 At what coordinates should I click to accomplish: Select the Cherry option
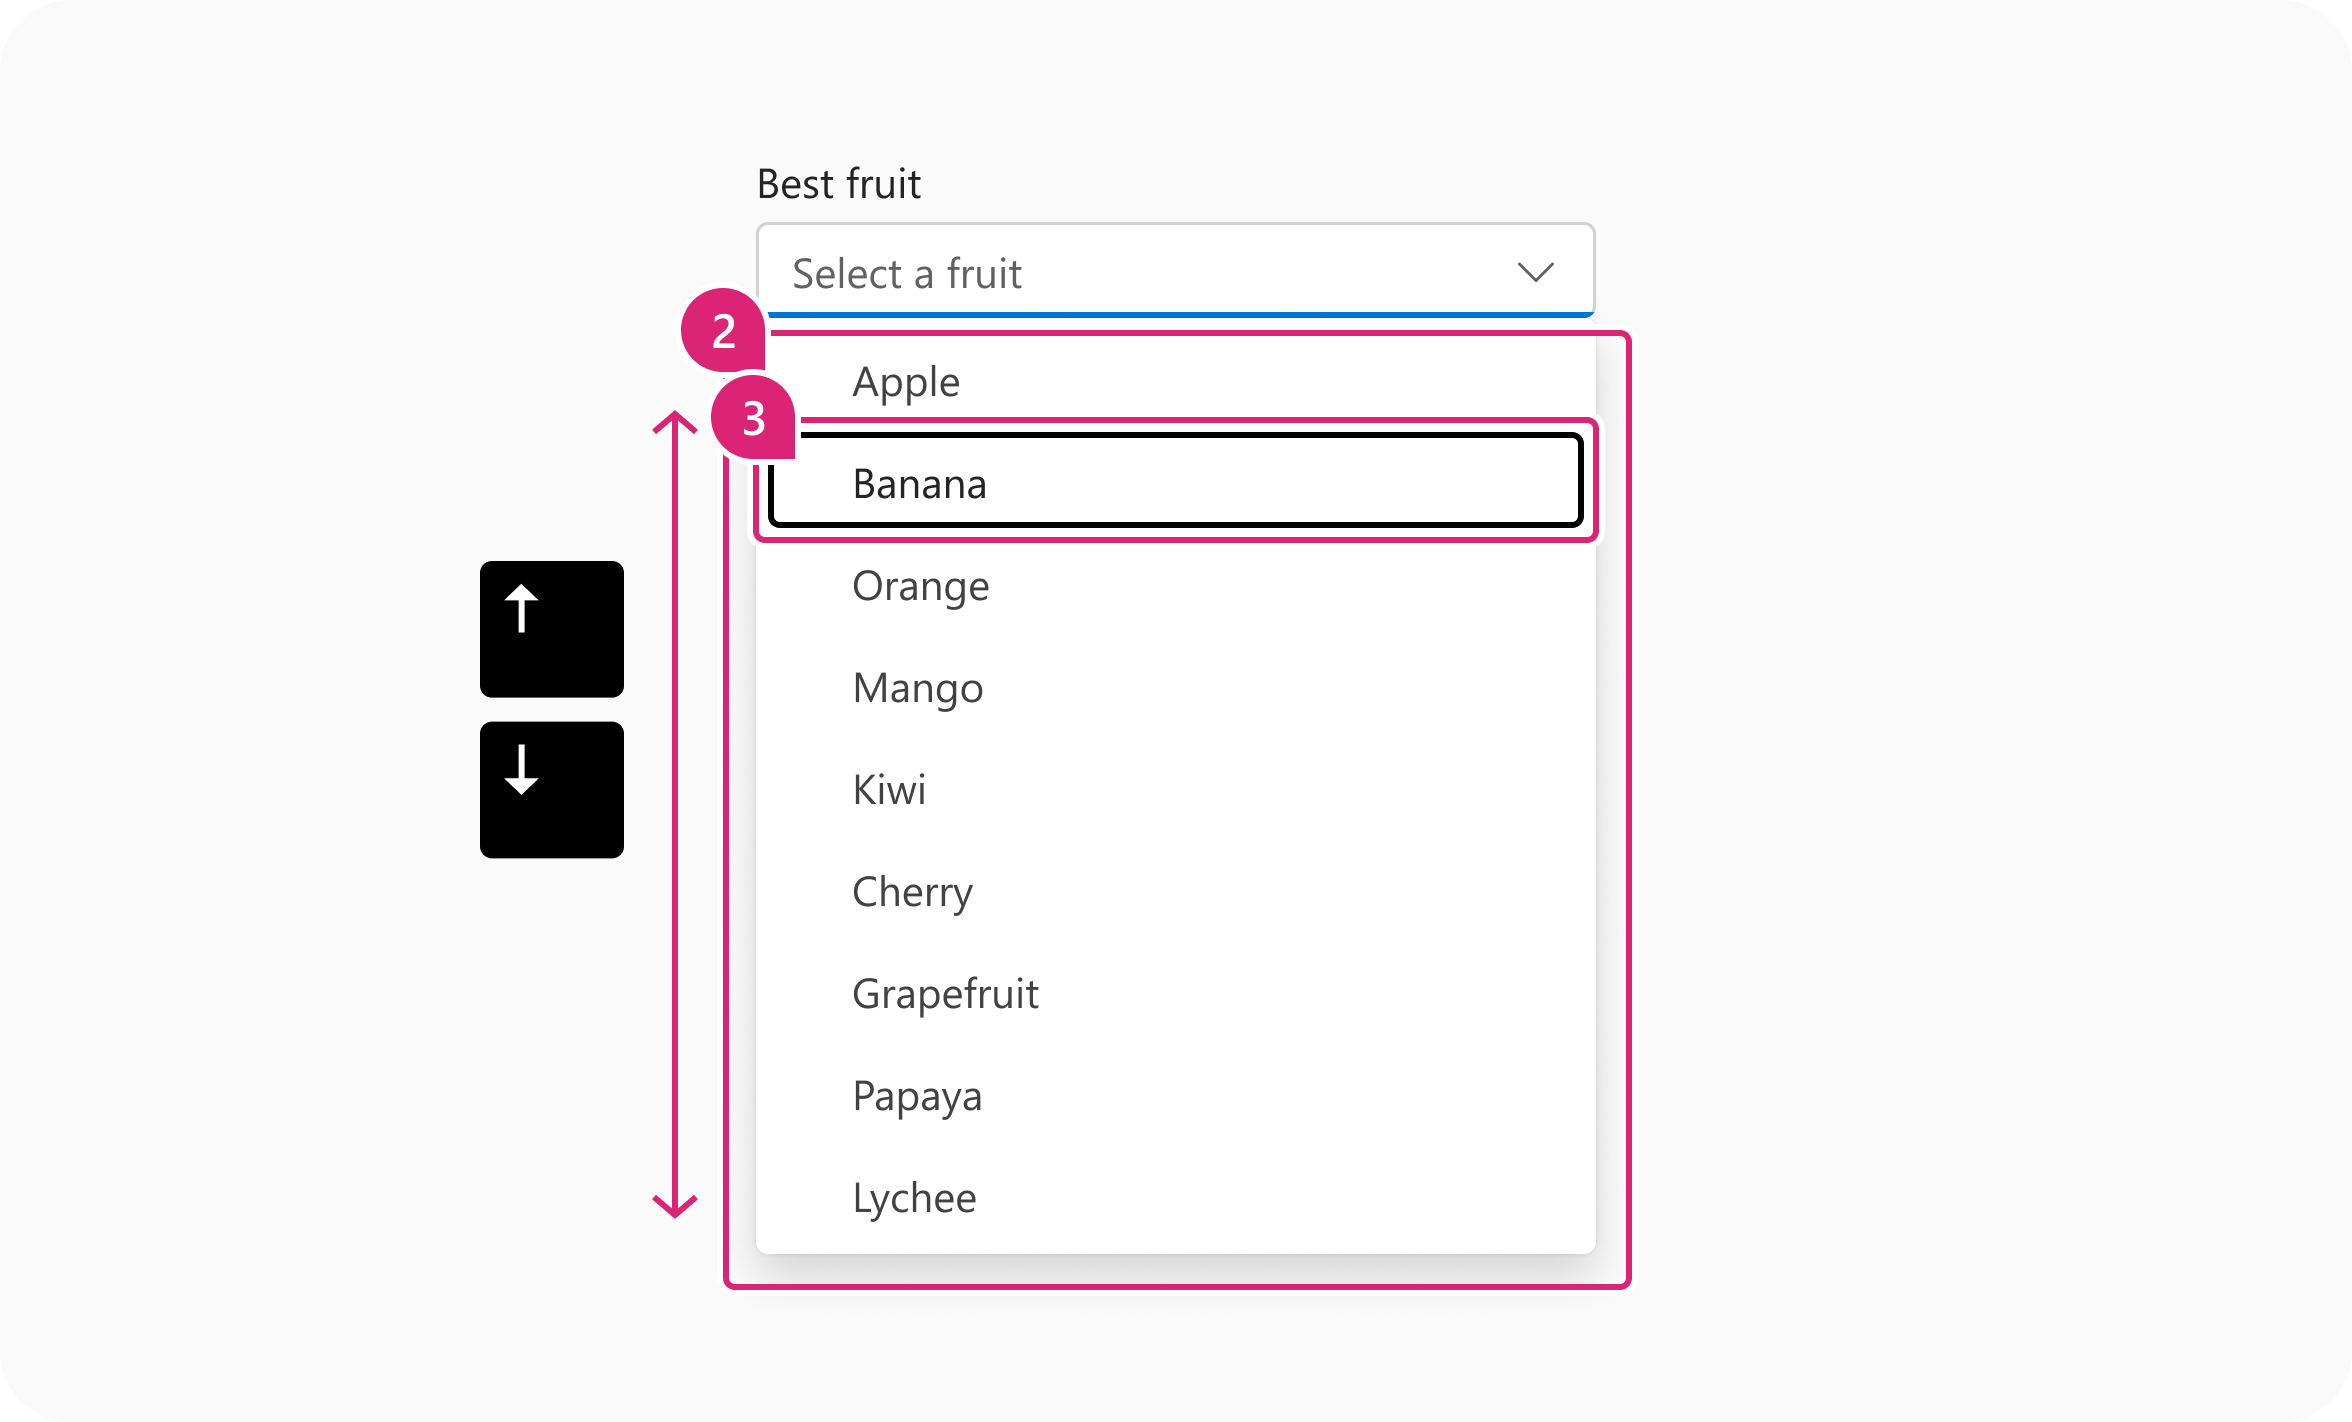coord(1176,892)
